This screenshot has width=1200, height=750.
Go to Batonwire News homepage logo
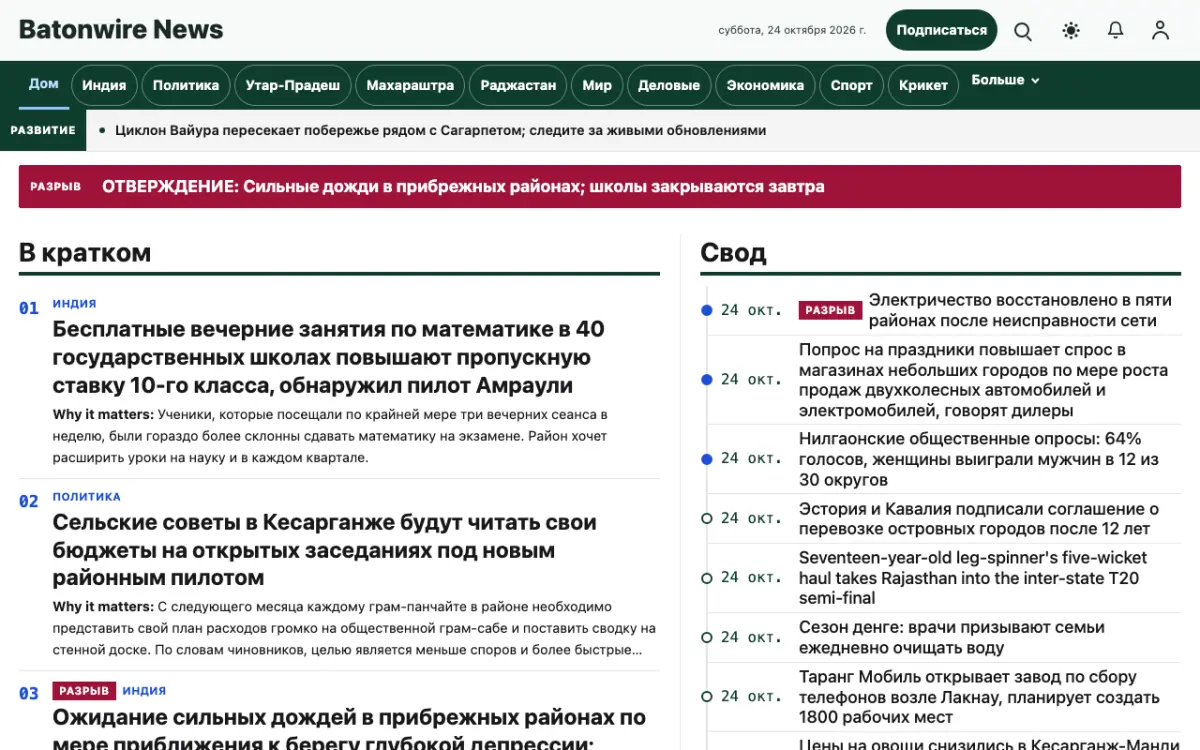121,30
